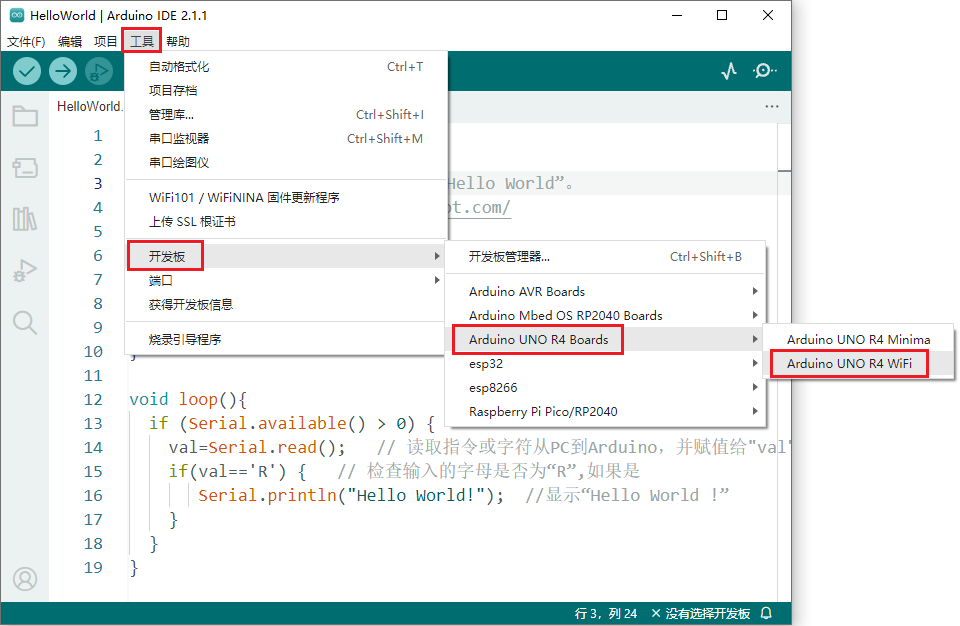The height and width of the screenshot is (626, 960).
Task: Open the Serial Monitor magnifier icon
Action: (764, 71)
